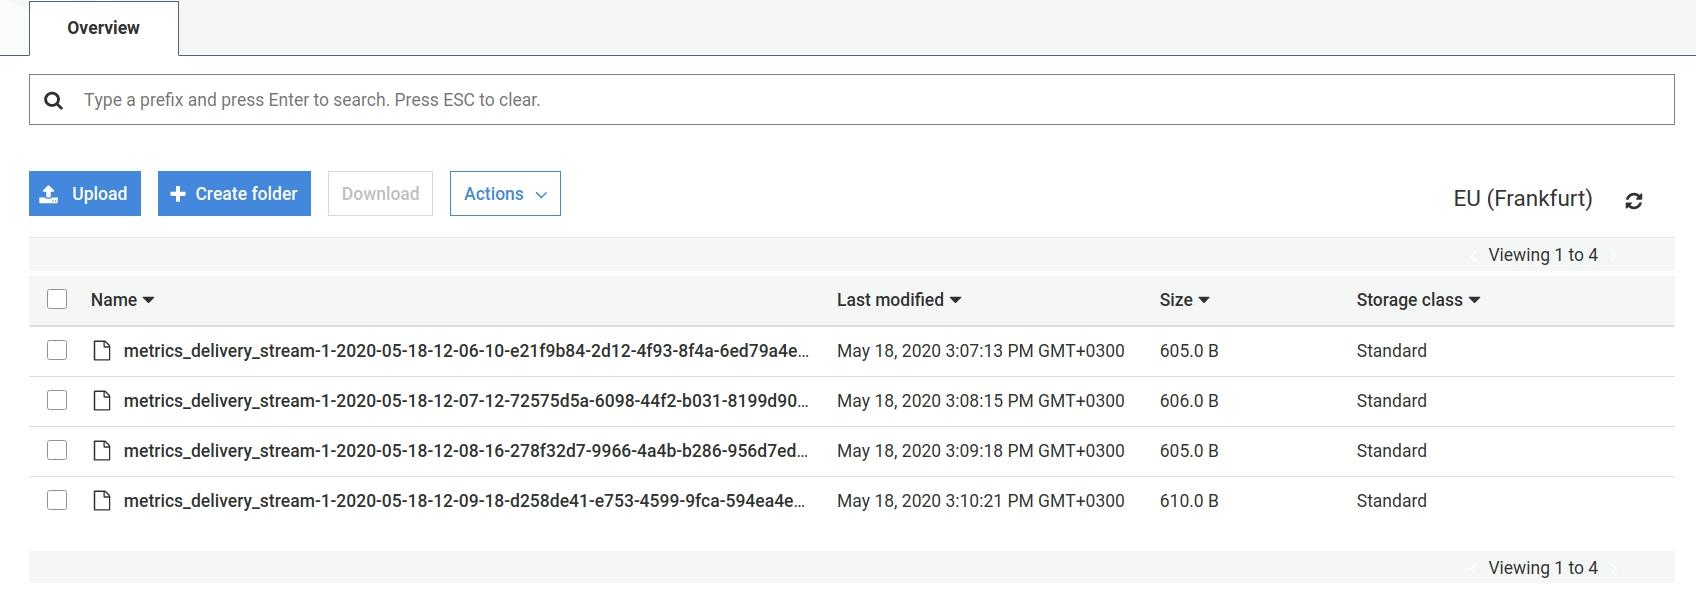Click the file icon beside metrics_delivery_stream-1-2020-05-18-12-09-18
Viewport: 1696px width, 607px height.
(102, 500)
